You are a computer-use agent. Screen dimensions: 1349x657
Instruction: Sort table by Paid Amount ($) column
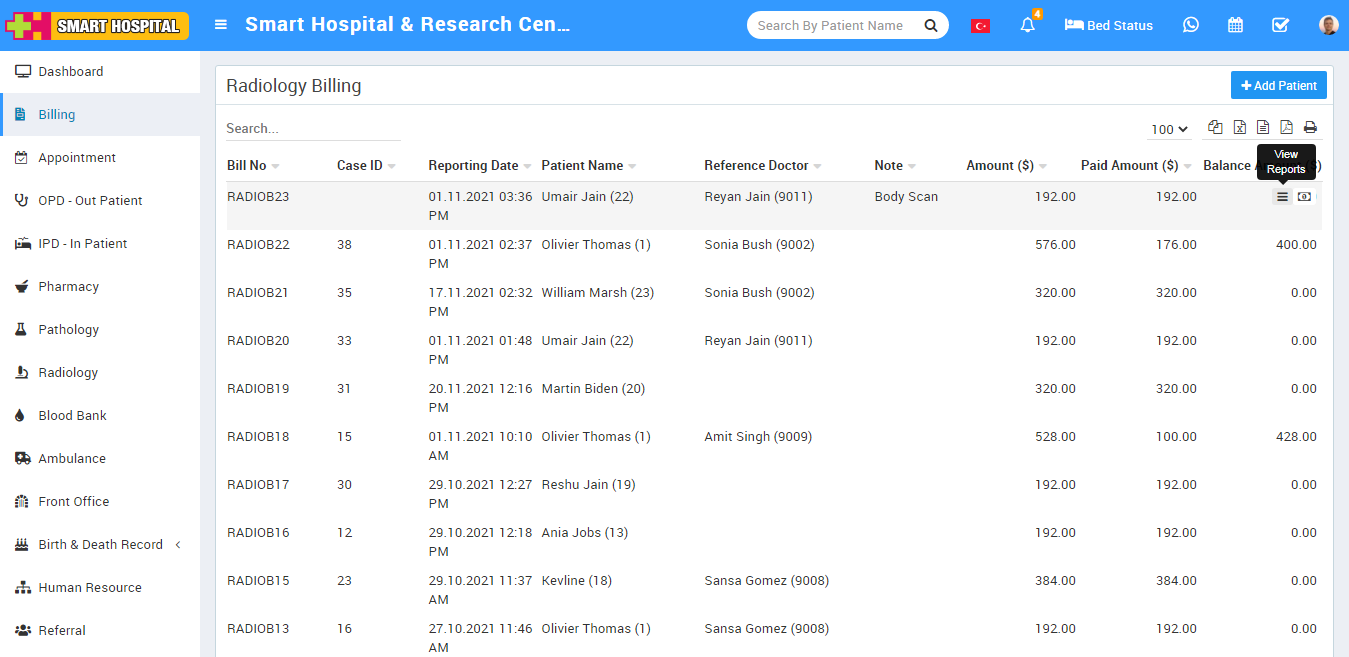pos(1136,166)
